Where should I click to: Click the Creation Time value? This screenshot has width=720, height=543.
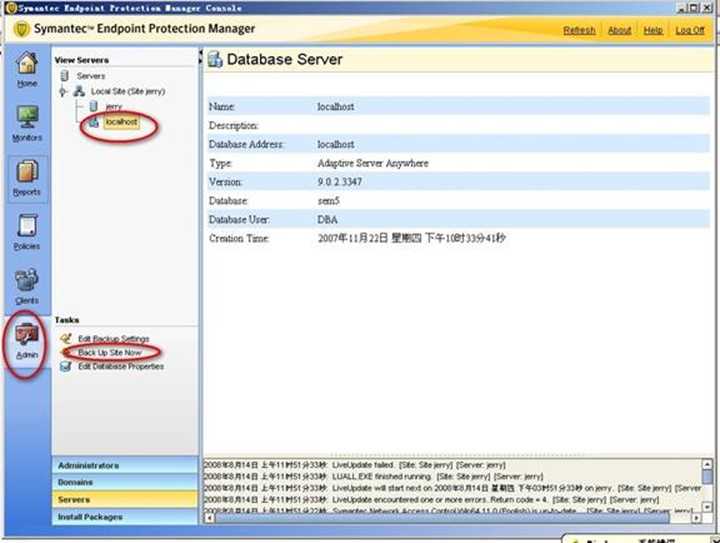(x=411, y=238)
